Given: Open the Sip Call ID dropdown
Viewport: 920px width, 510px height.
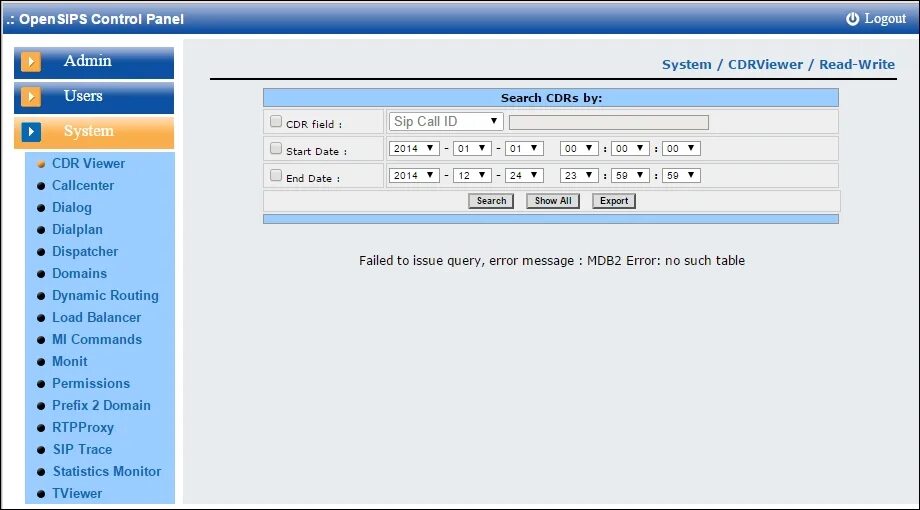Looking at the screenshot, I should (446, 121).
